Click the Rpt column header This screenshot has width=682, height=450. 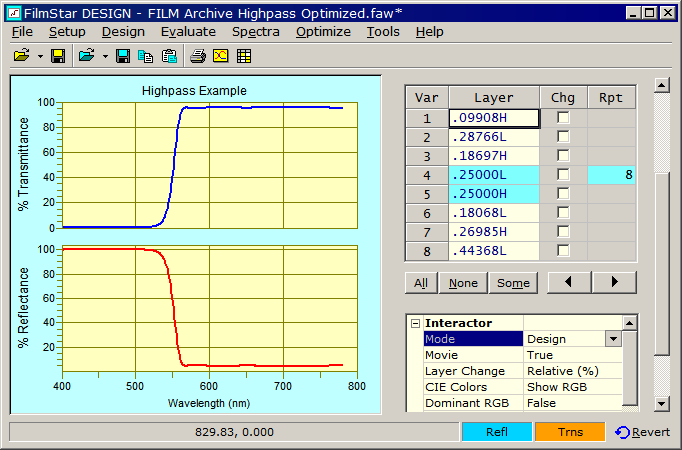pyautogui.click(x=612, y=97)
